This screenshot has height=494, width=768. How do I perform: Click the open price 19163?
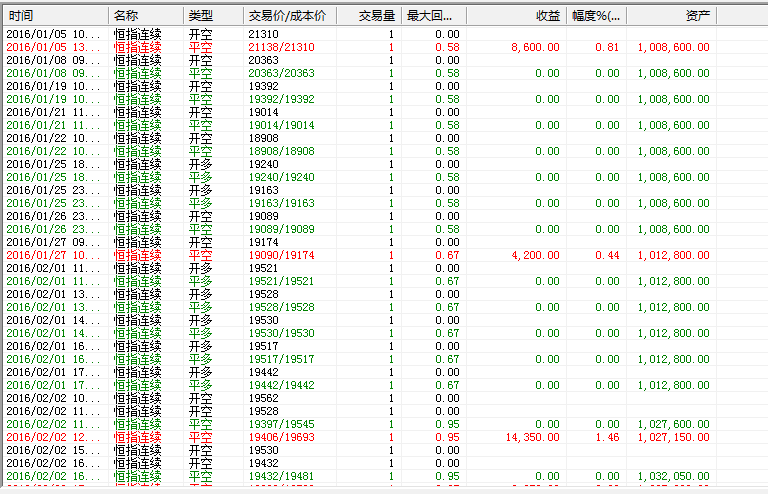point(264,190)
